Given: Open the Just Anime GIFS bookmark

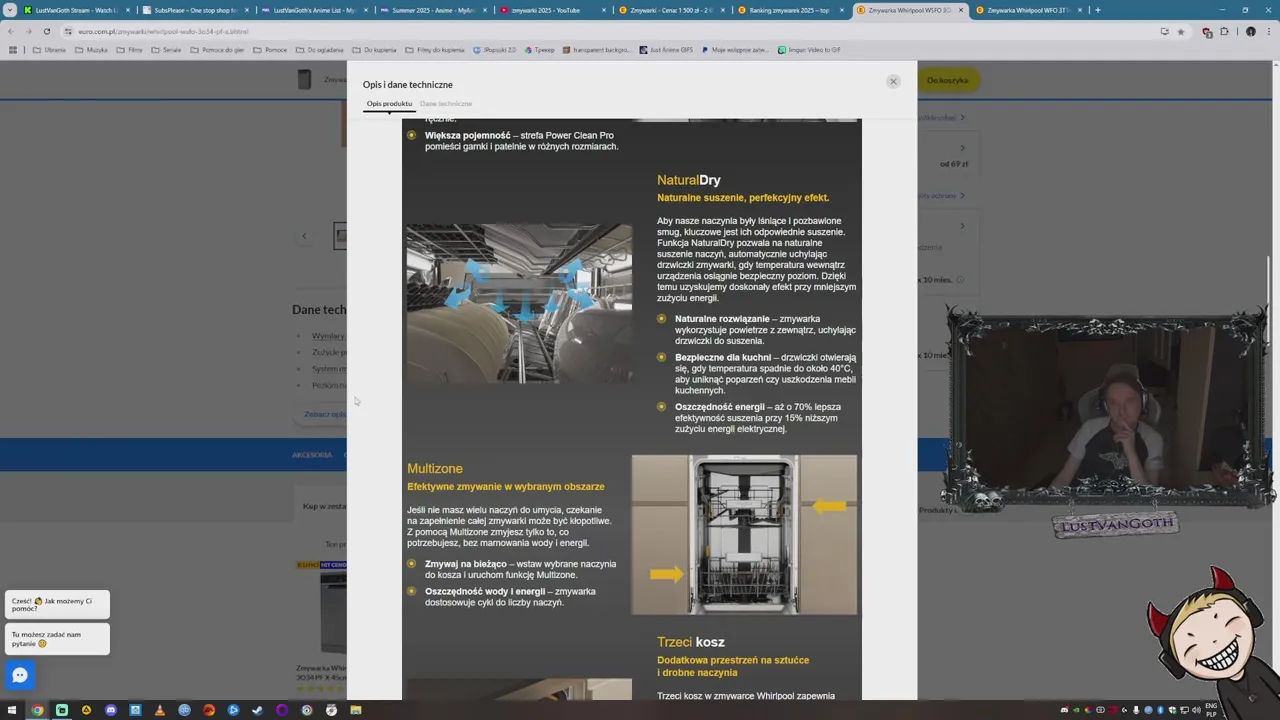Looking at the screenshot, I should coord(666,49).
